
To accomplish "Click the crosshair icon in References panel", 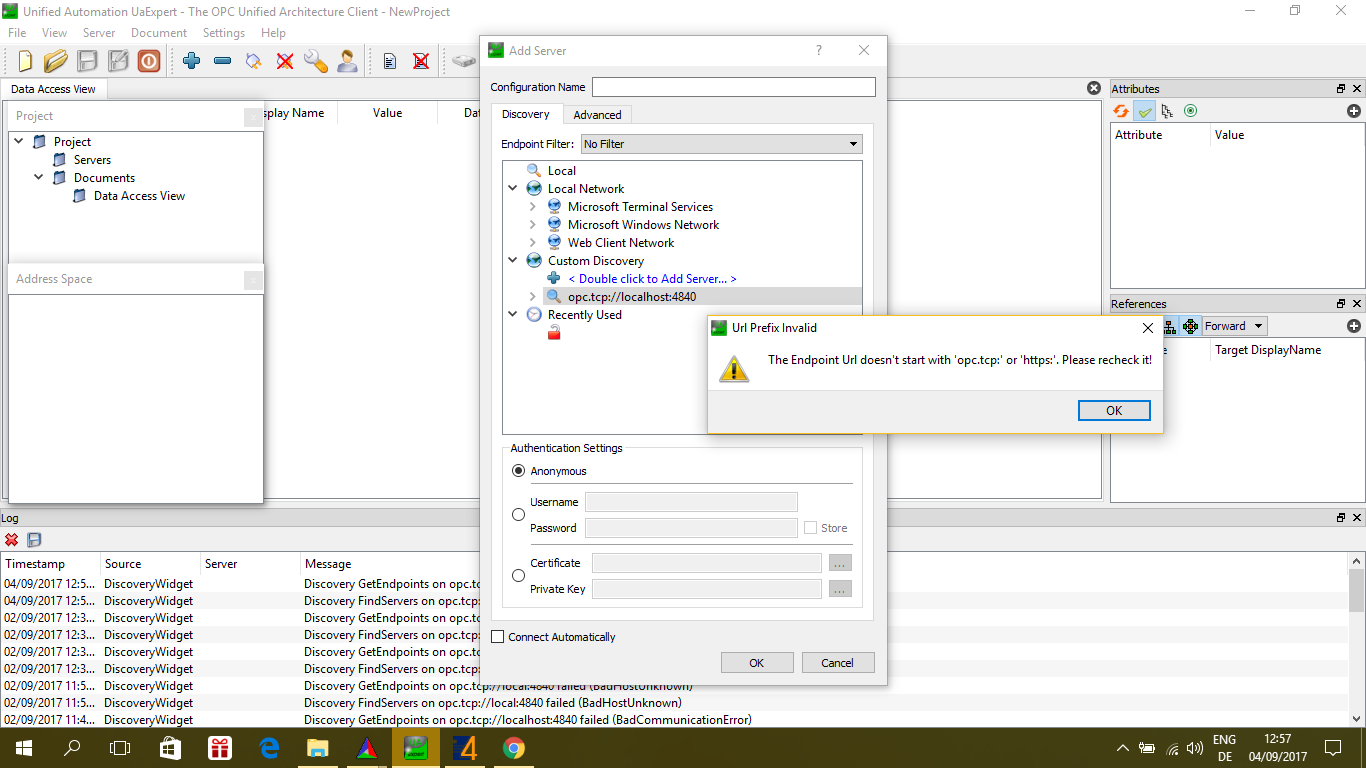I will tap(1190, 326).
